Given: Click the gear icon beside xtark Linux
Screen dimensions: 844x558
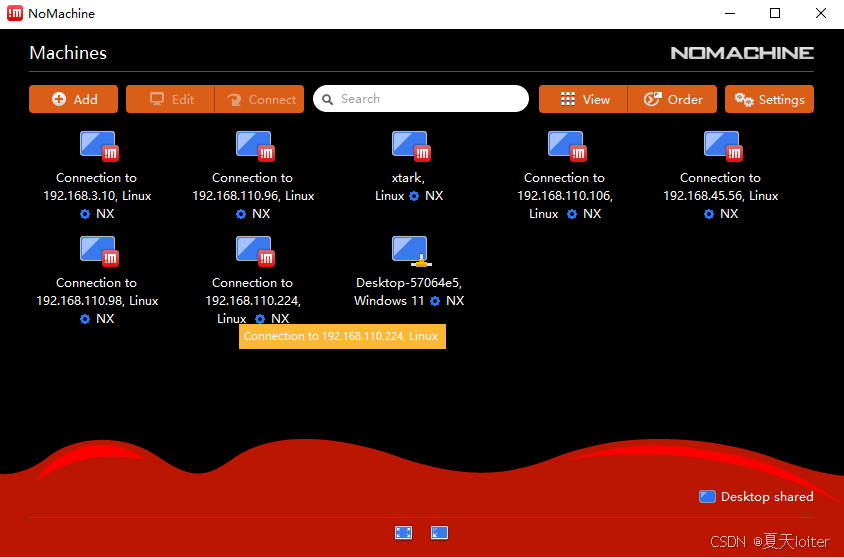Looking at the screenshot, I should coord(414,196).
